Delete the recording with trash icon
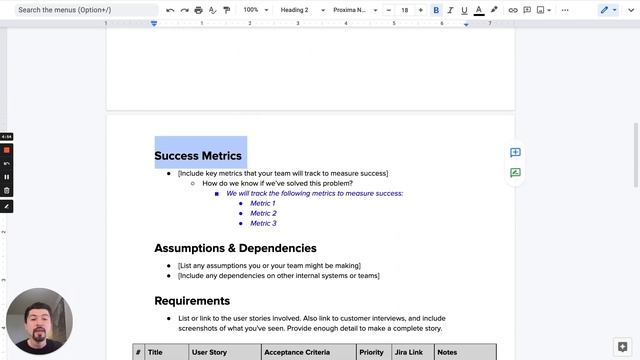This screenshot has height=360, width=640. 7,191
